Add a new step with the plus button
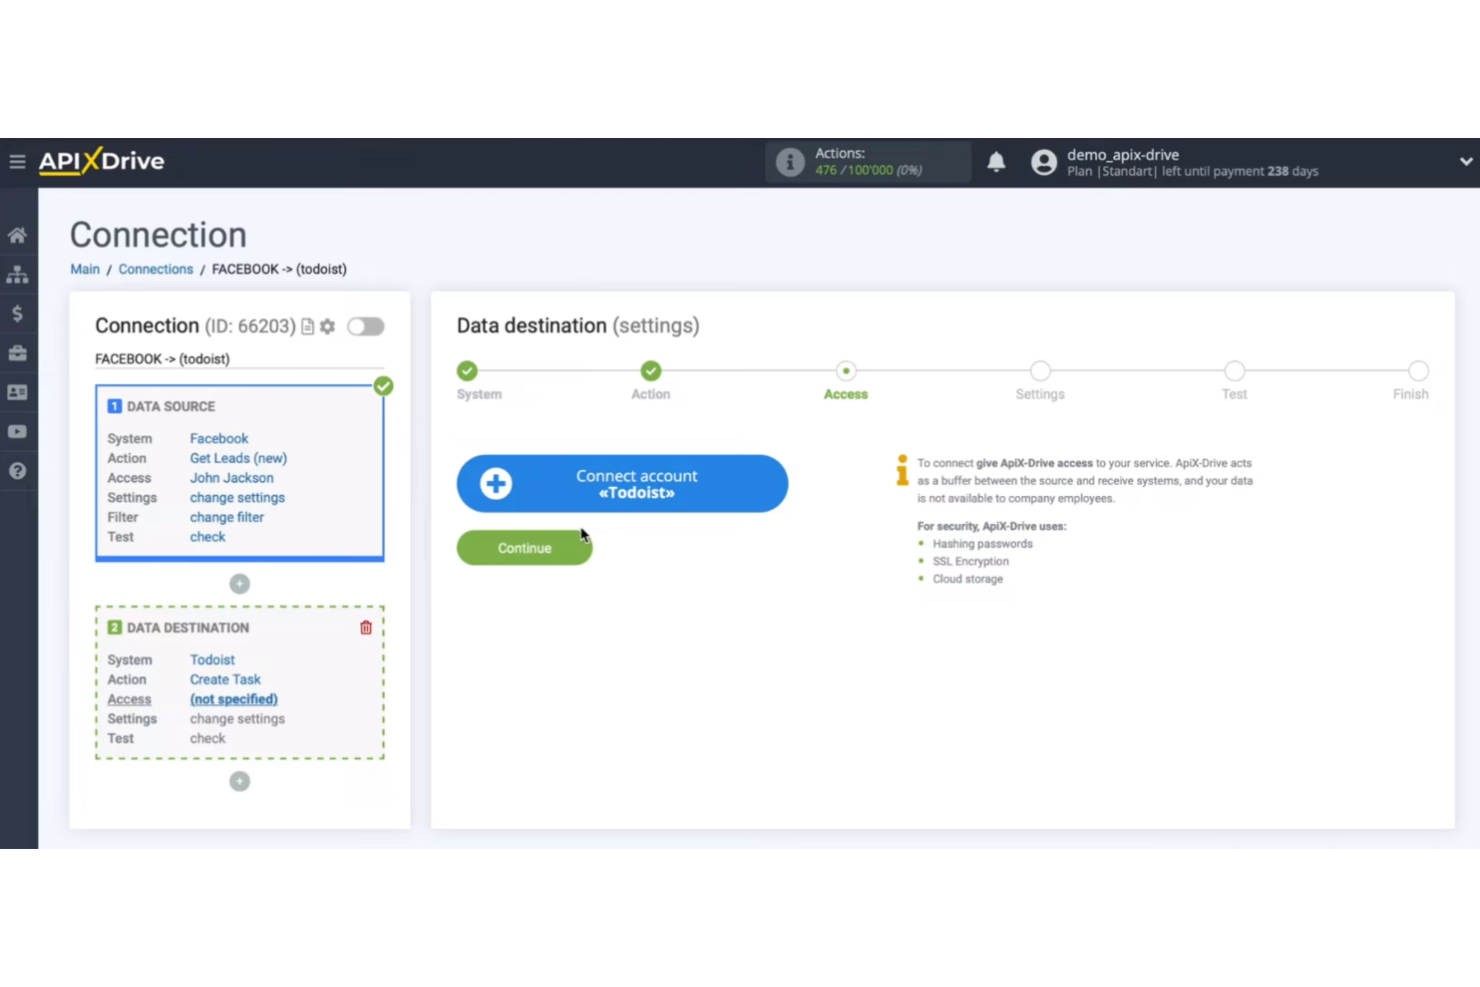 (239, 583)
